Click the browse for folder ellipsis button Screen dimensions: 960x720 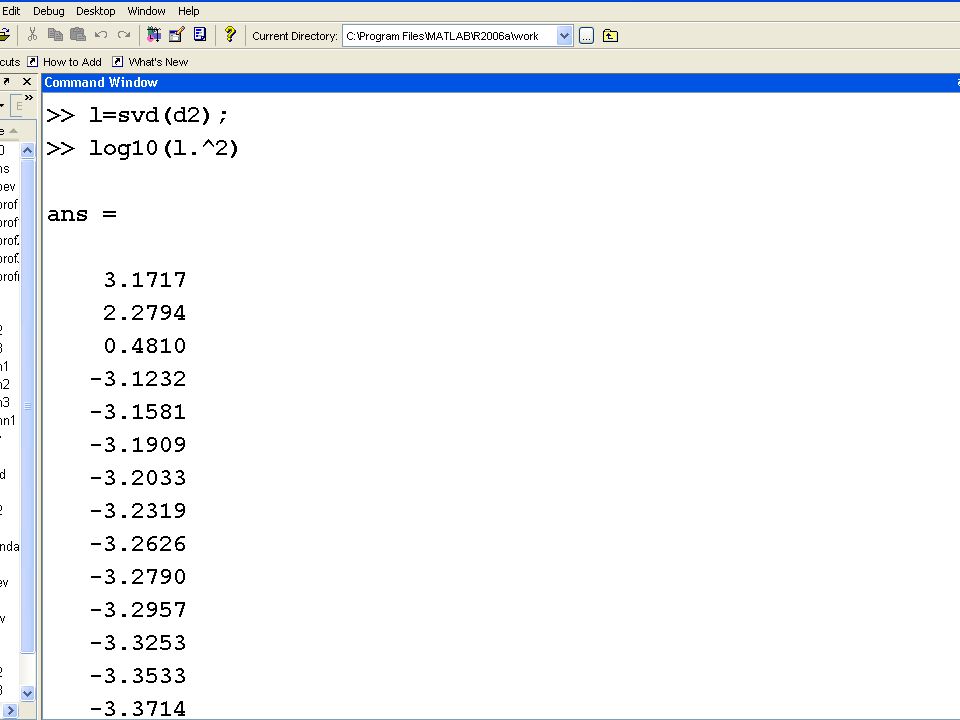click(x=586, y=36)
